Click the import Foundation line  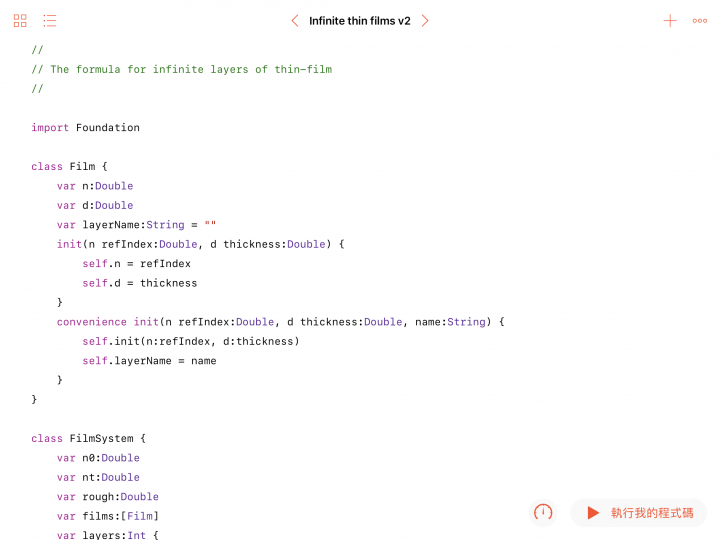85,128
